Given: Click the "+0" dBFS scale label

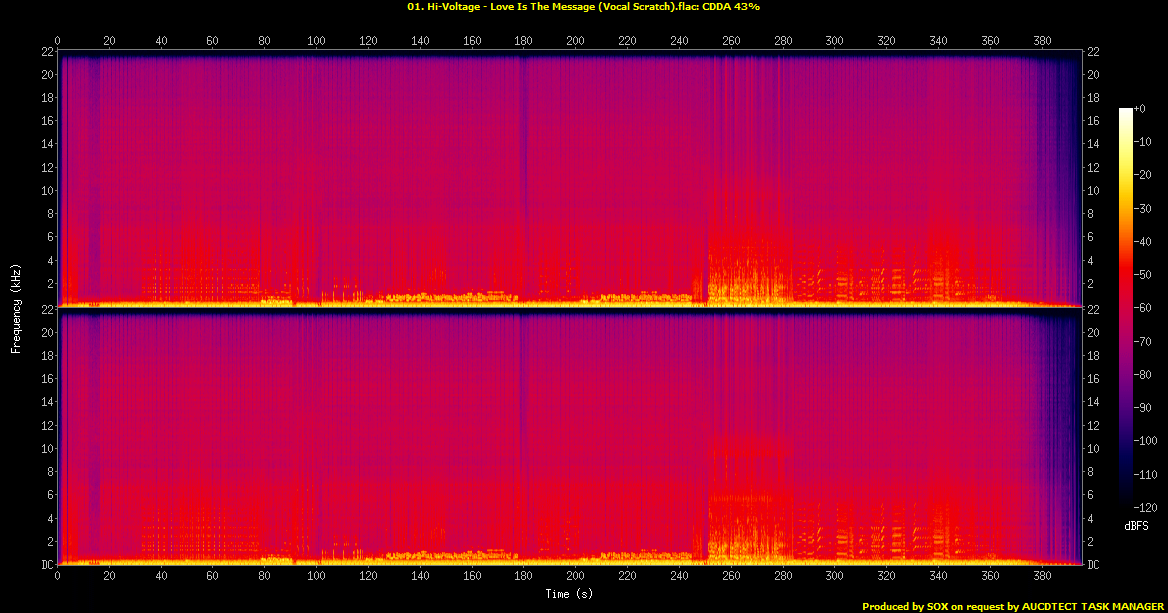Looking at the screenshot, I should coord(1140,109).
